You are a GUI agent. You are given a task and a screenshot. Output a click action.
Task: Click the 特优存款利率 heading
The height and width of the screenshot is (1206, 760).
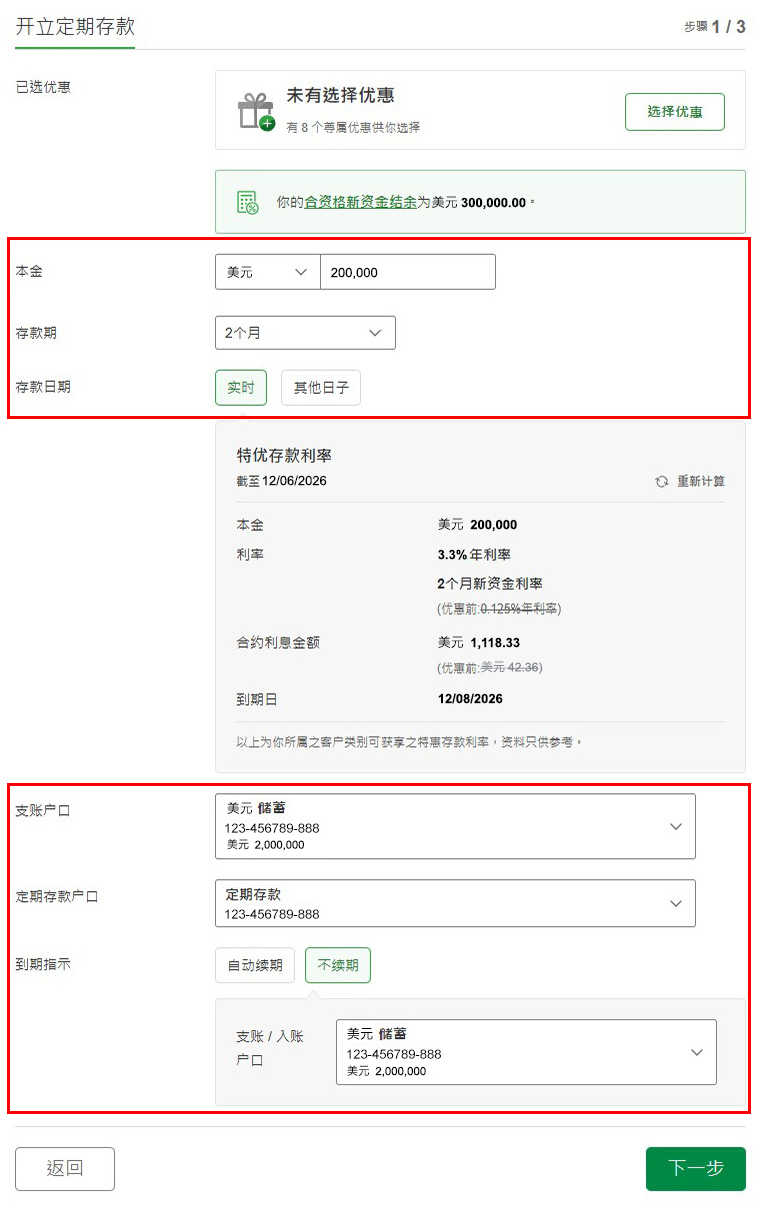point(284,456)
